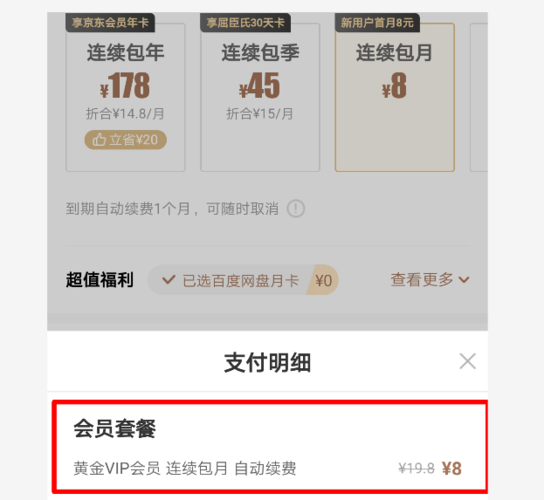
Task: Click the 会员套餐 section heading
Action: pos(114,429)
